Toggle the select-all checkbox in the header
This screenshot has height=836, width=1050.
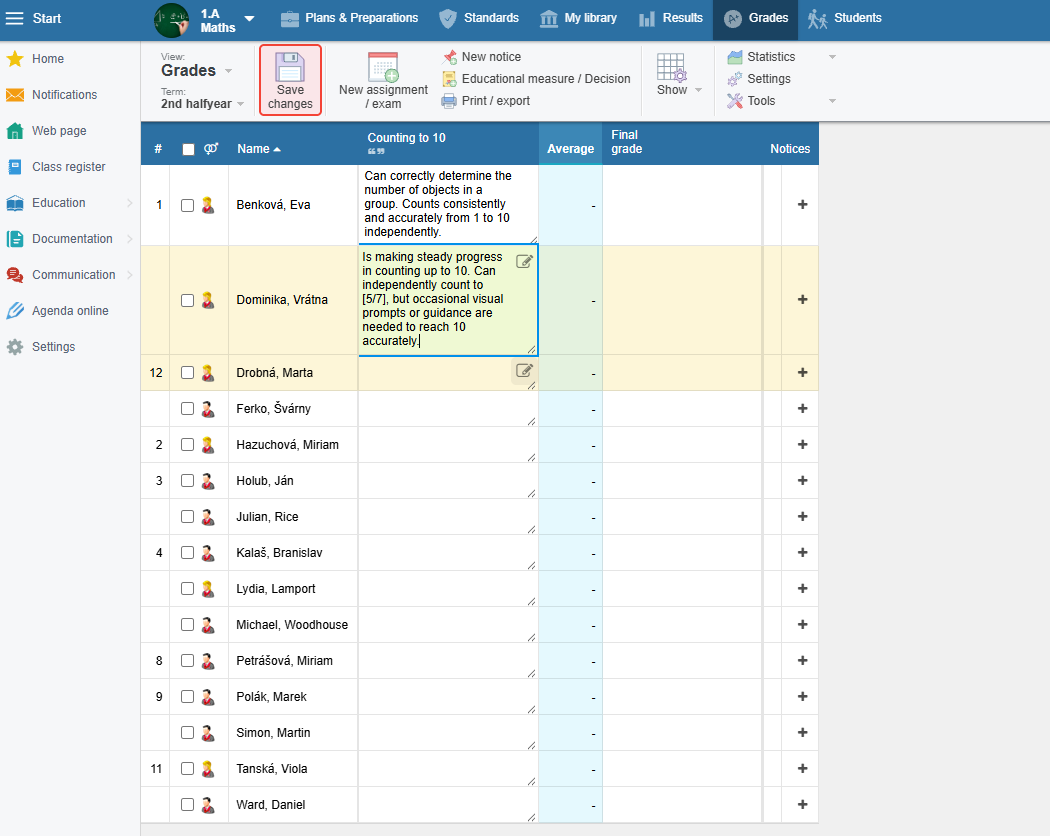(188, 149)
